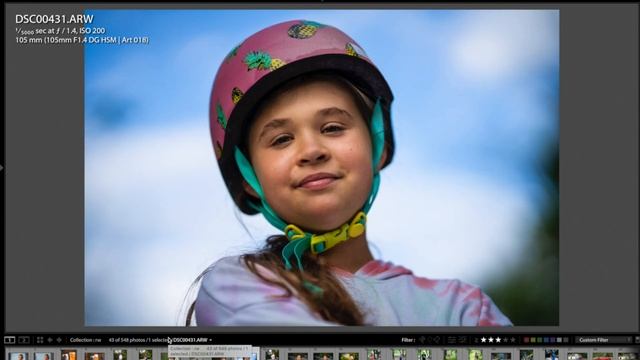Select the orange-toned filmstrip thumbnail
This screenshot has height=360, width=640.
69,355
